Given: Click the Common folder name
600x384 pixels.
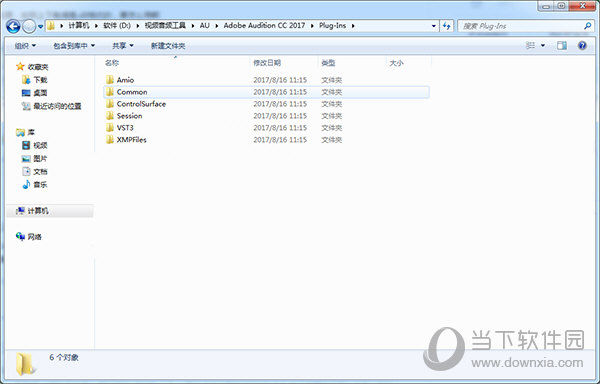Looking at the screenshot, I should pos(132,92).
